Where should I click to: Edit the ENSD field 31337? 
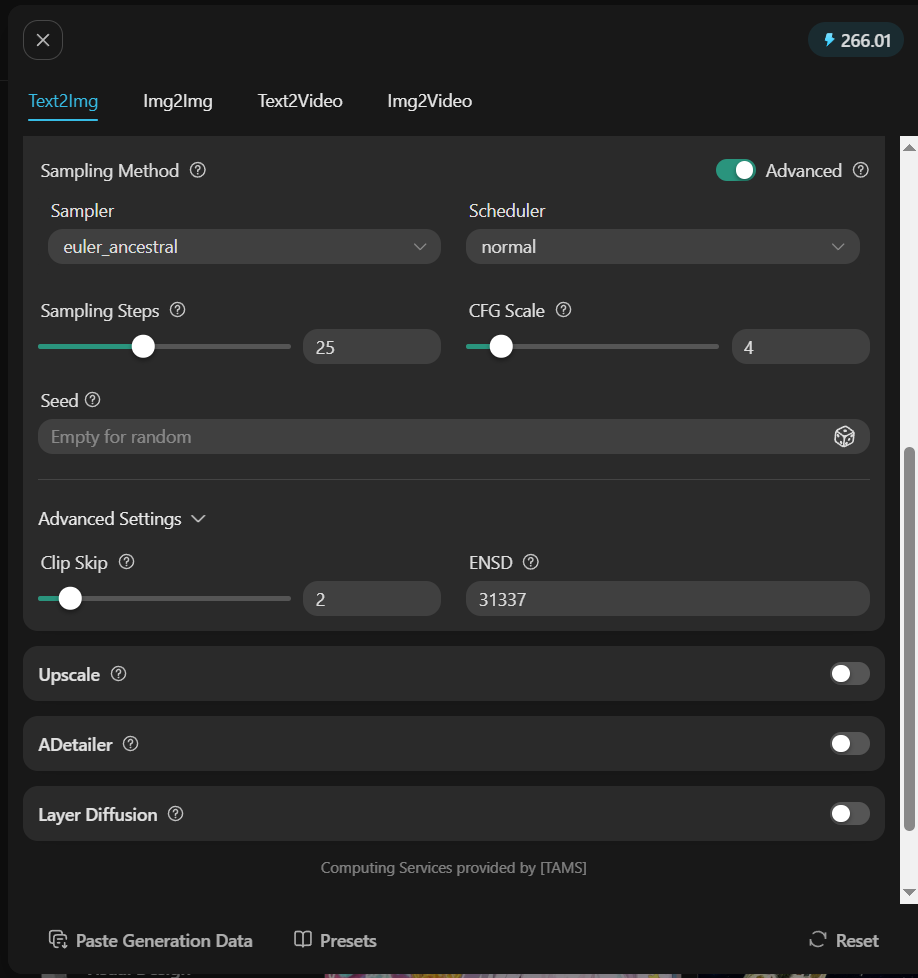668,599
